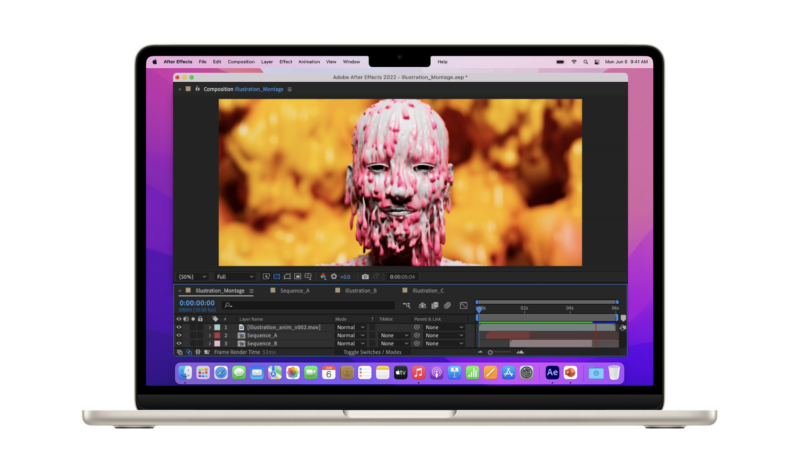Open Spotlight search in menu bar

585,62
